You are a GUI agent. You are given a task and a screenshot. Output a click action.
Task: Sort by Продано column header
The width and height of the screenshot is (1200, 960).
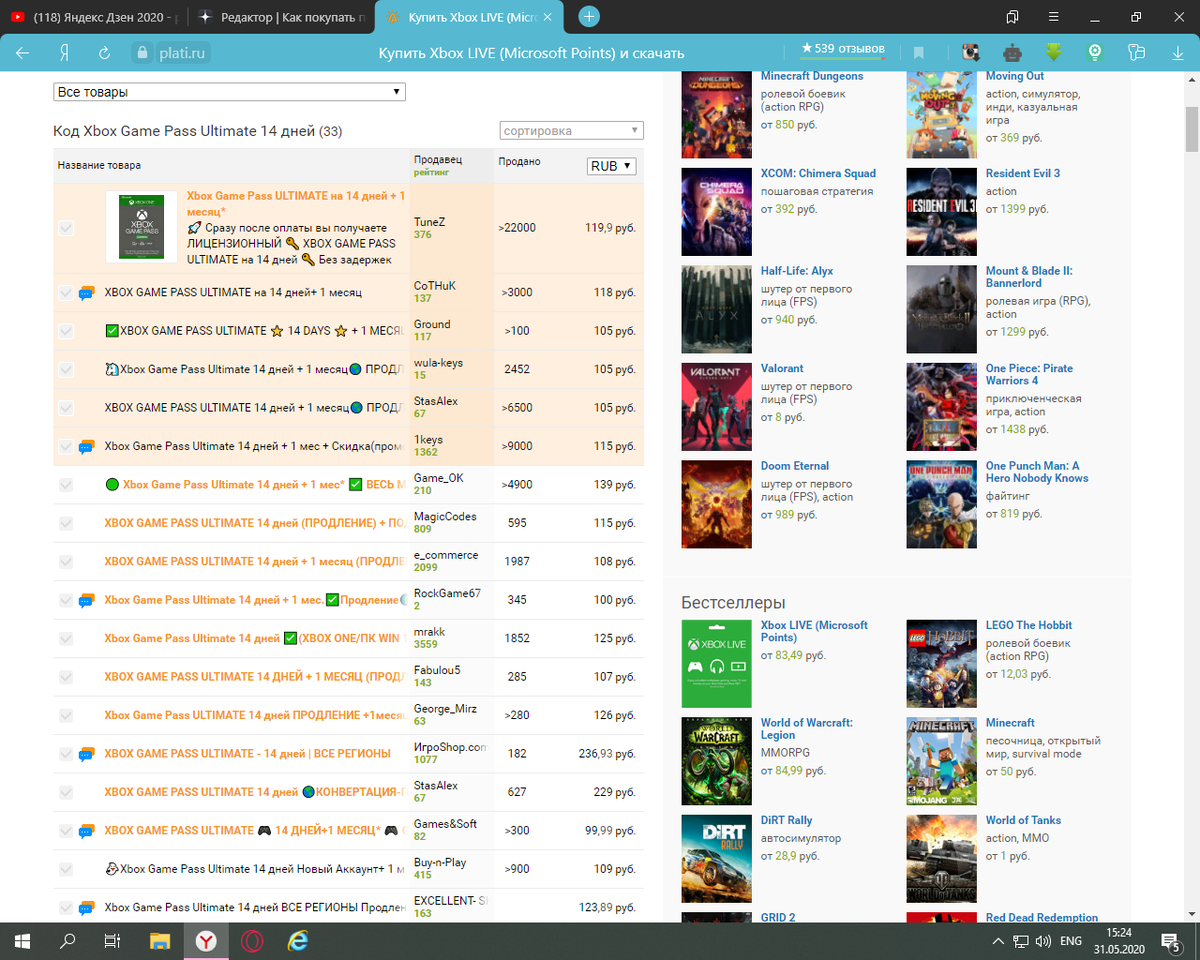(x=519, y=161)
